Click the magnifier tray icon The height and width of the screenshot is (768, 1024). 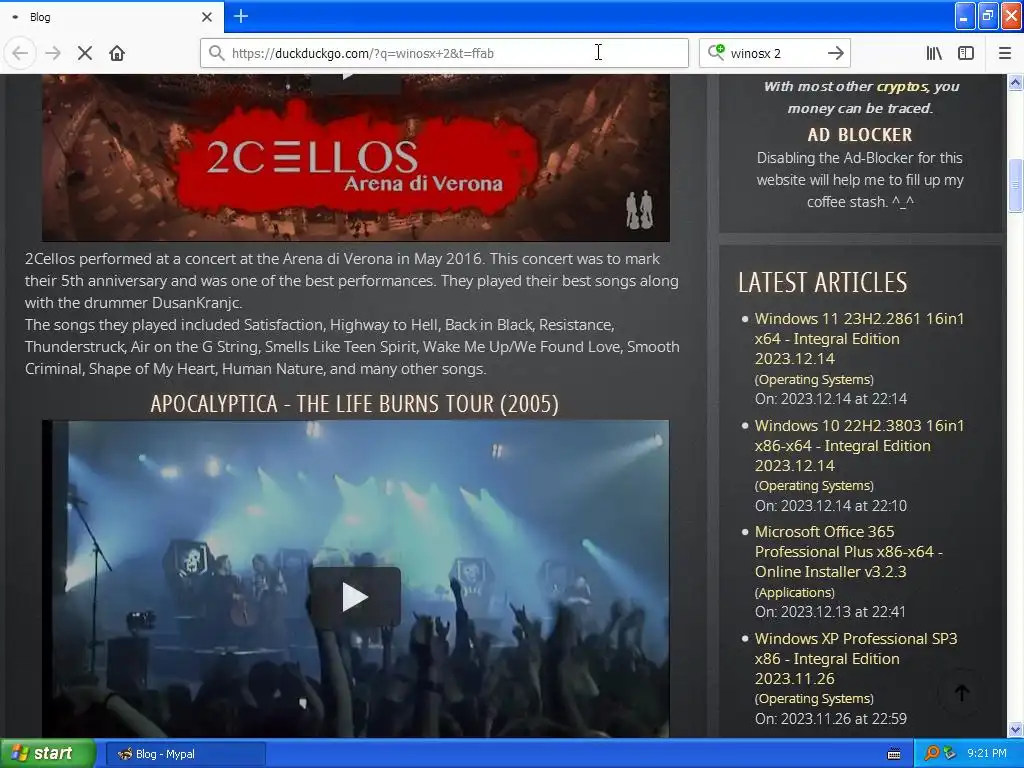(x=931, y=754)
